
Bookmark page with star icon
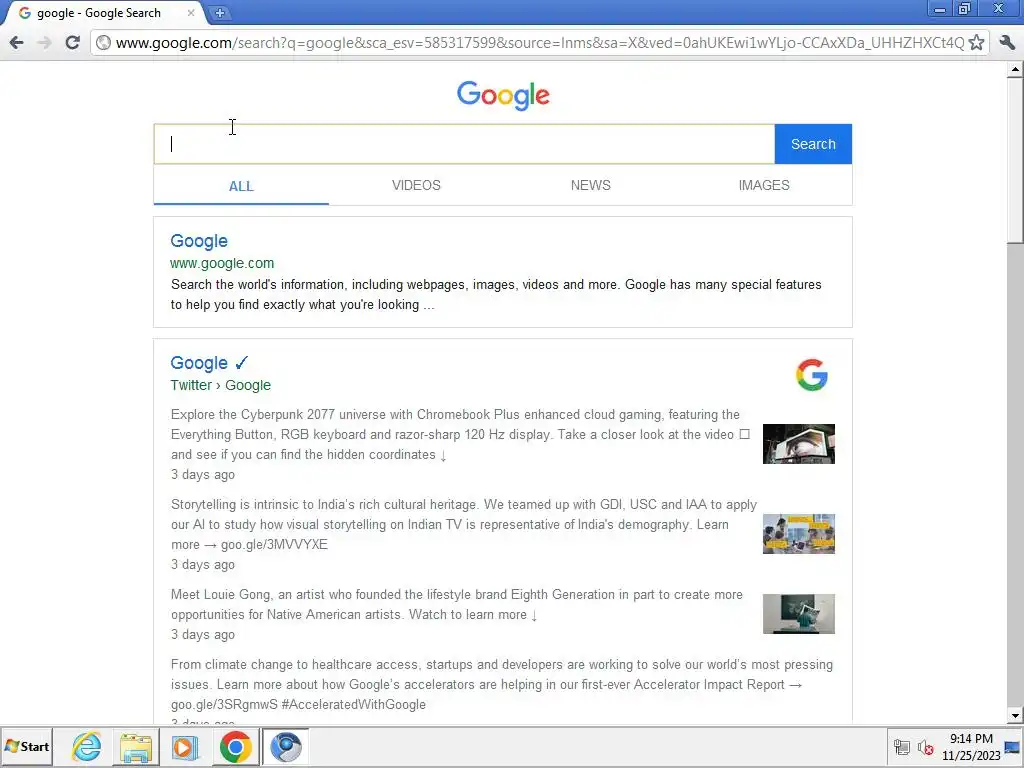976,42
